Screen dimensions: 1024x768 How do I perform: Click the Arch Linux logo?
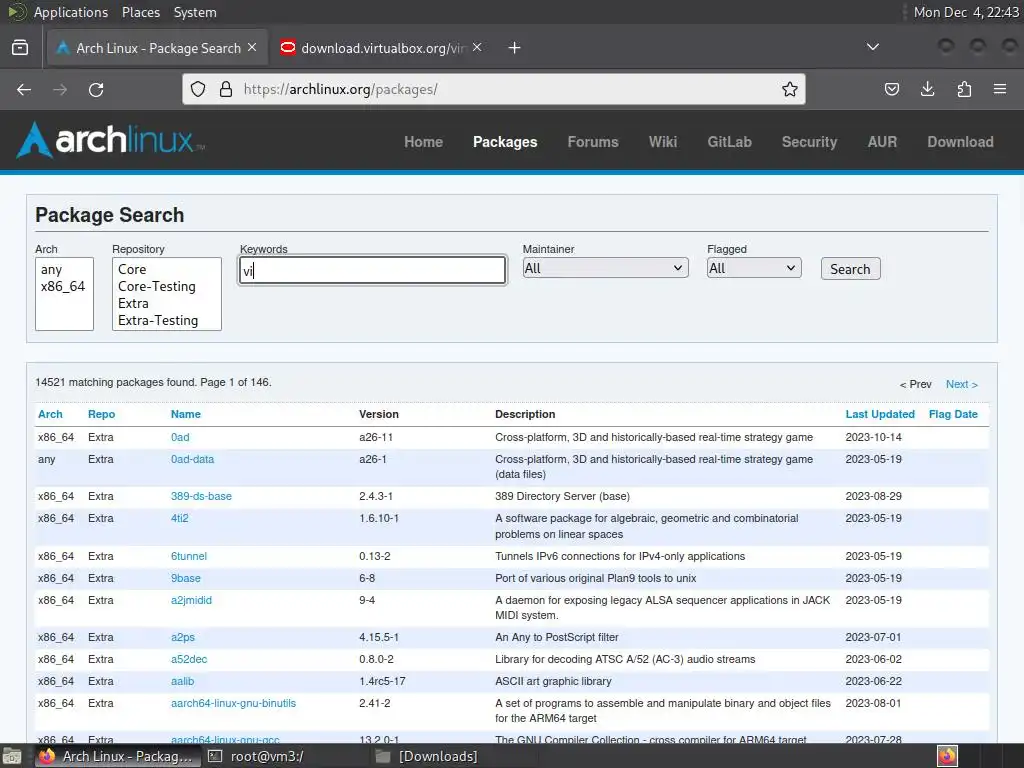point(111,140)
